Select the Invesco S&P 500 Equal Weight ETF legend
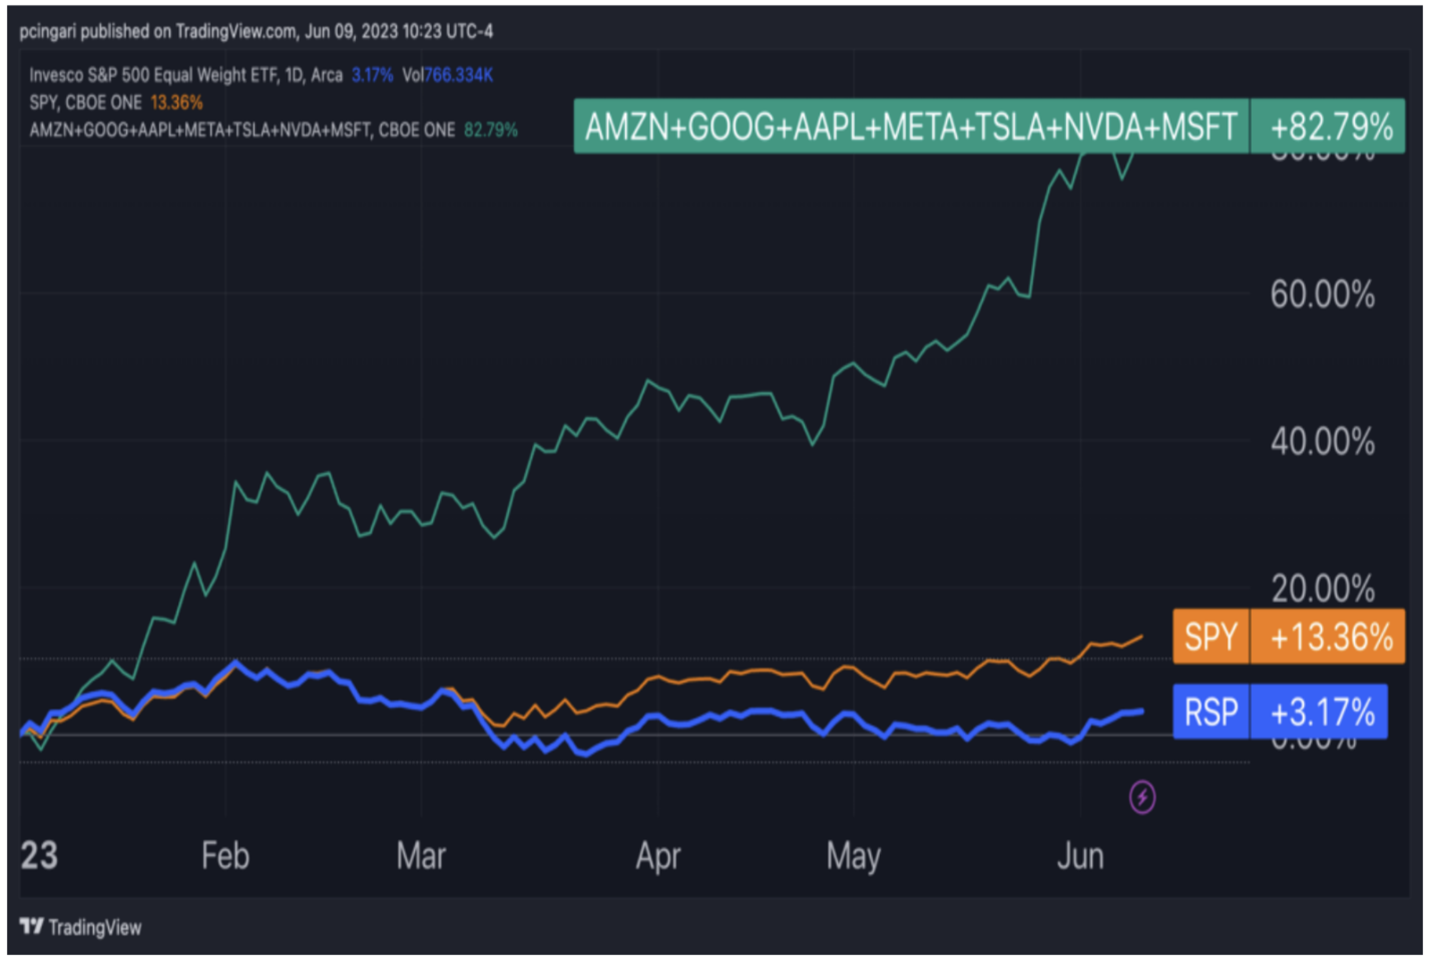Image resolution: width=1430 pixels, height=962 pixels. [186, 75]
